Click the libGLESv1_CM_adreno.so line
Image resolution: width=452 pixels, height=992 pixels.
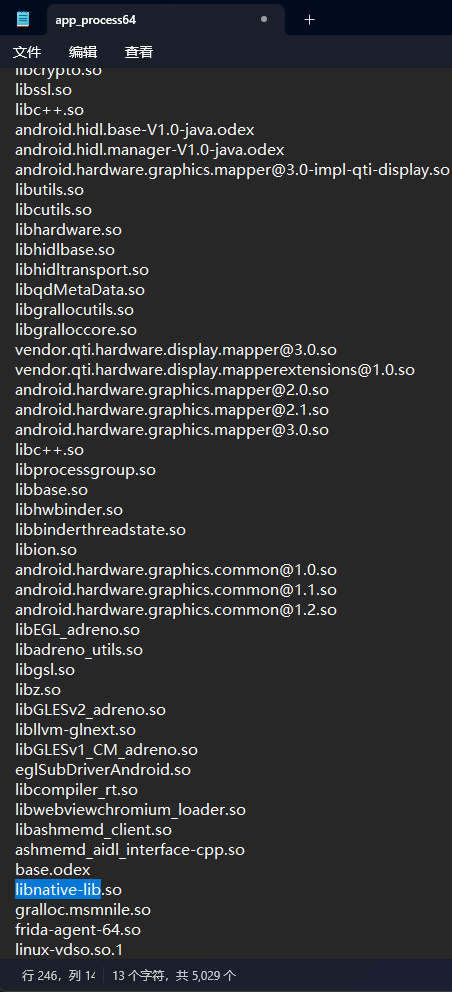click(106, 750)
